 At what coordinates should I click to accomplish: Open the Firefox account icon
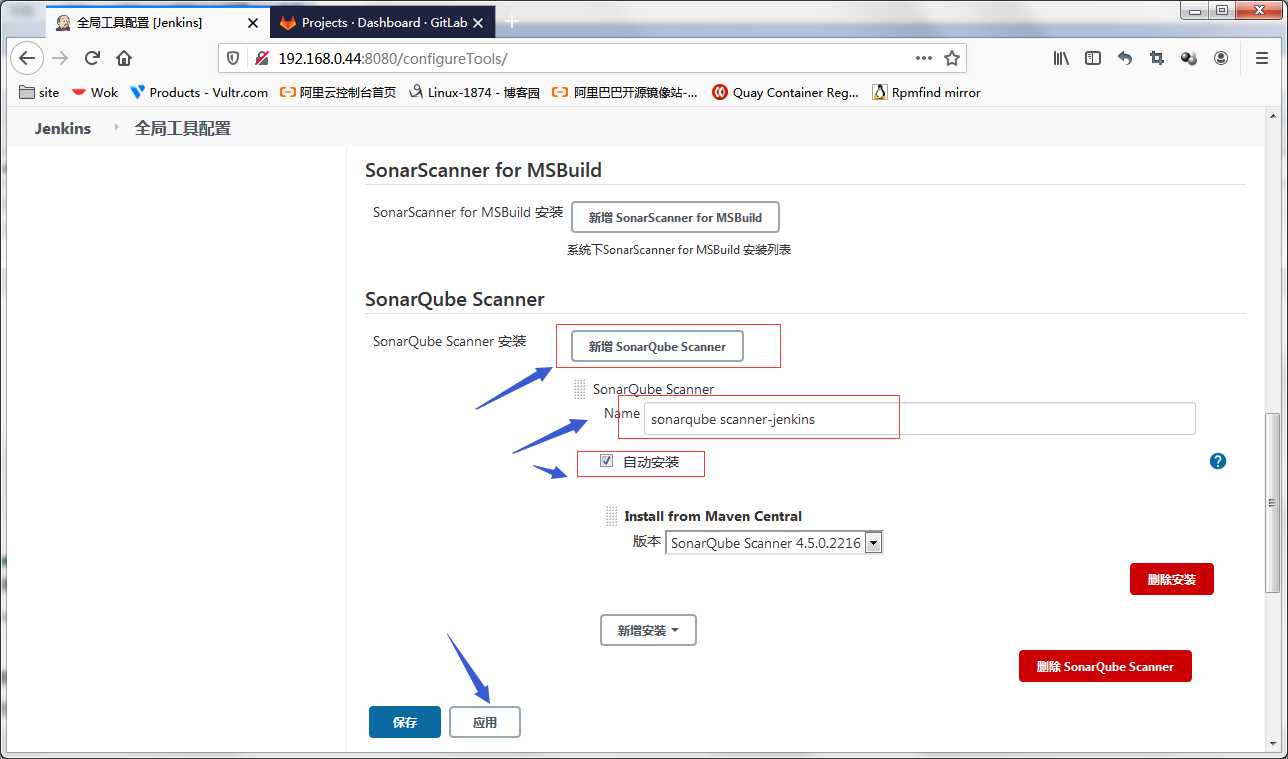pos(1221,58)
